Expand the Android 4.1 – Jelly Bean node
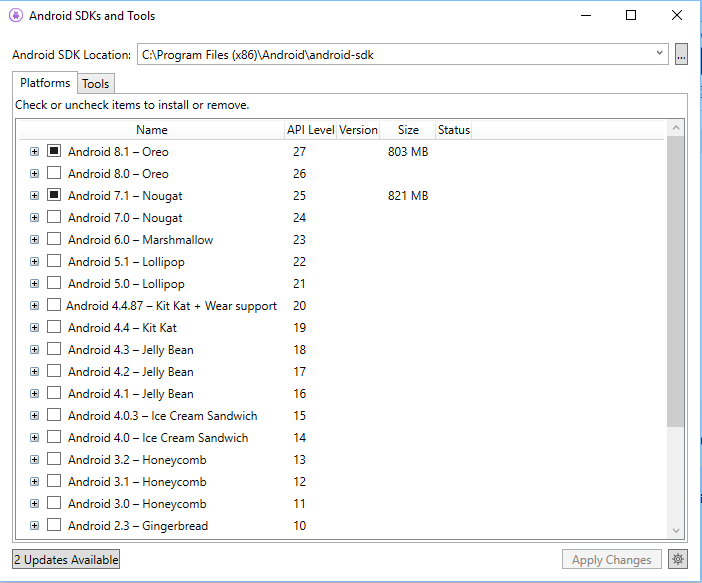 pos(34,393)
